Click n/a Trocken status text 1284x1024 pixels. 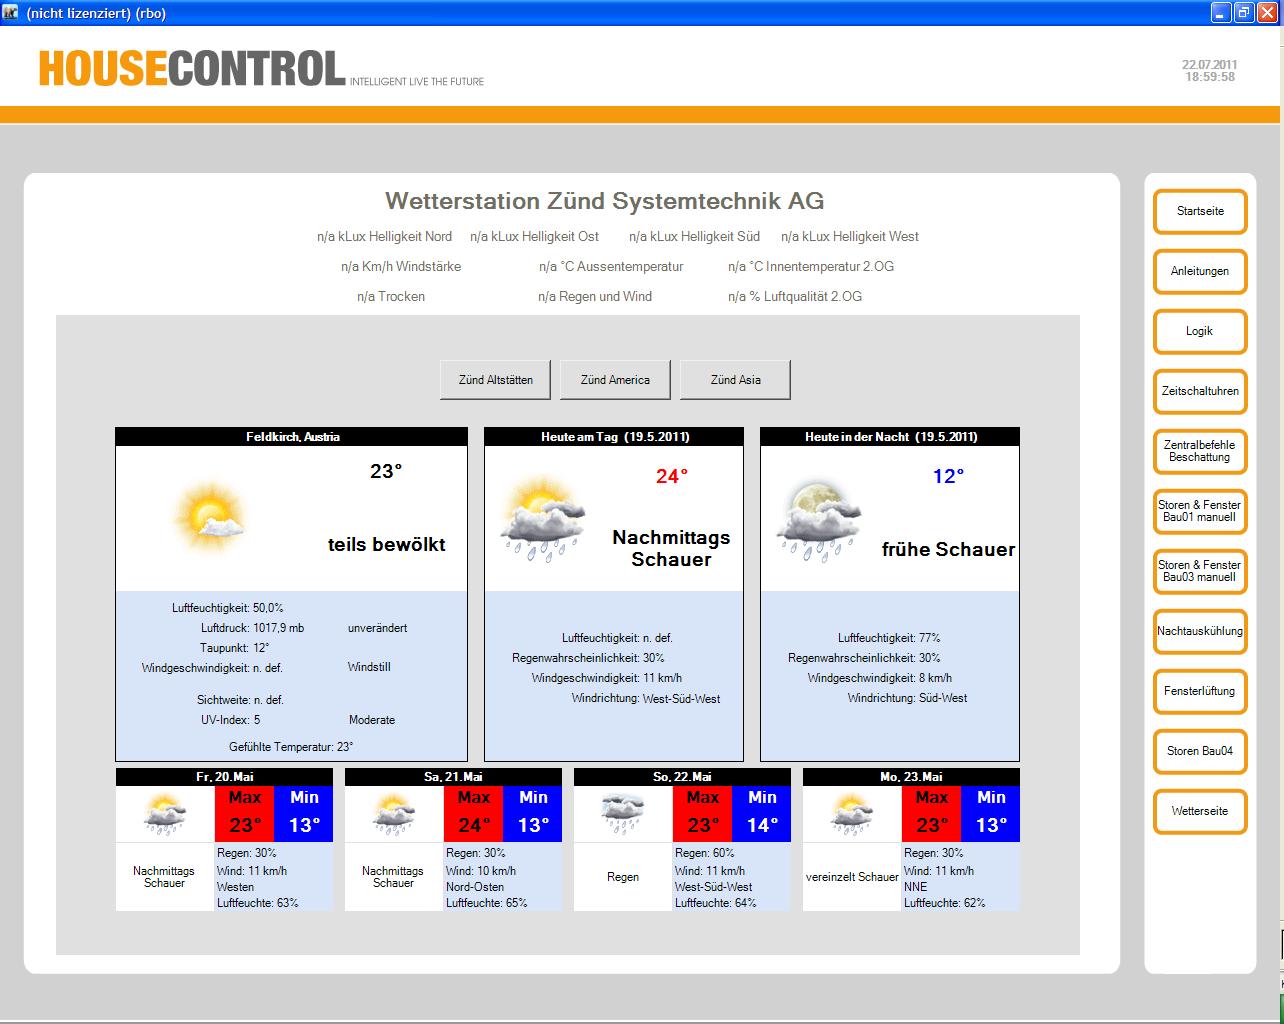click(x=391, y=297)
